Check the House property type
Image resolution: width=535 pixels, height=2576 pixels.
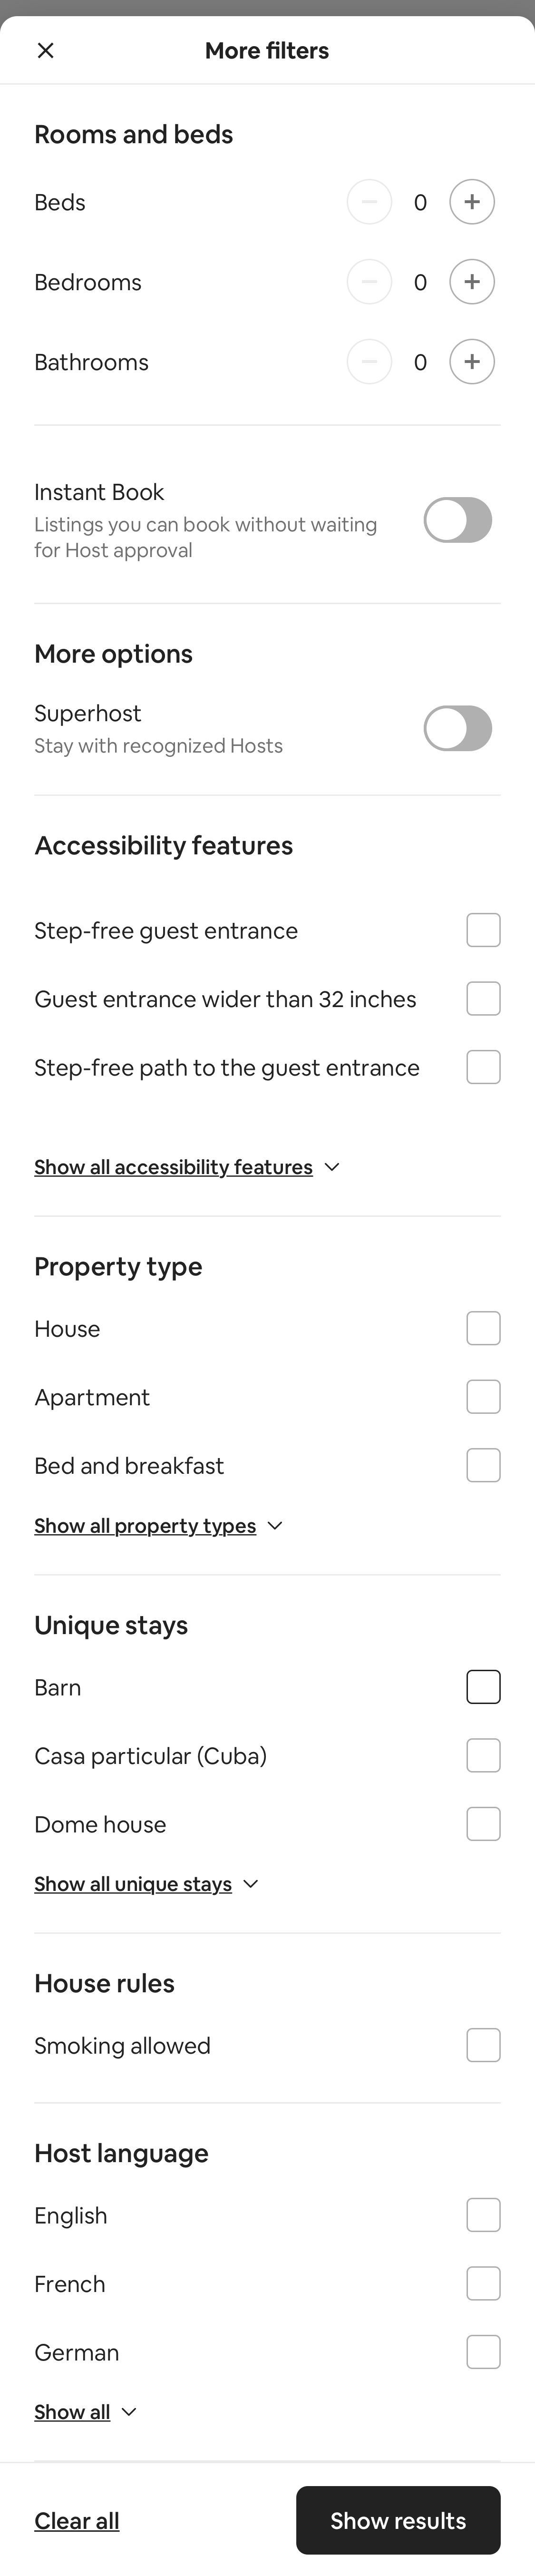pos(483,1328)
